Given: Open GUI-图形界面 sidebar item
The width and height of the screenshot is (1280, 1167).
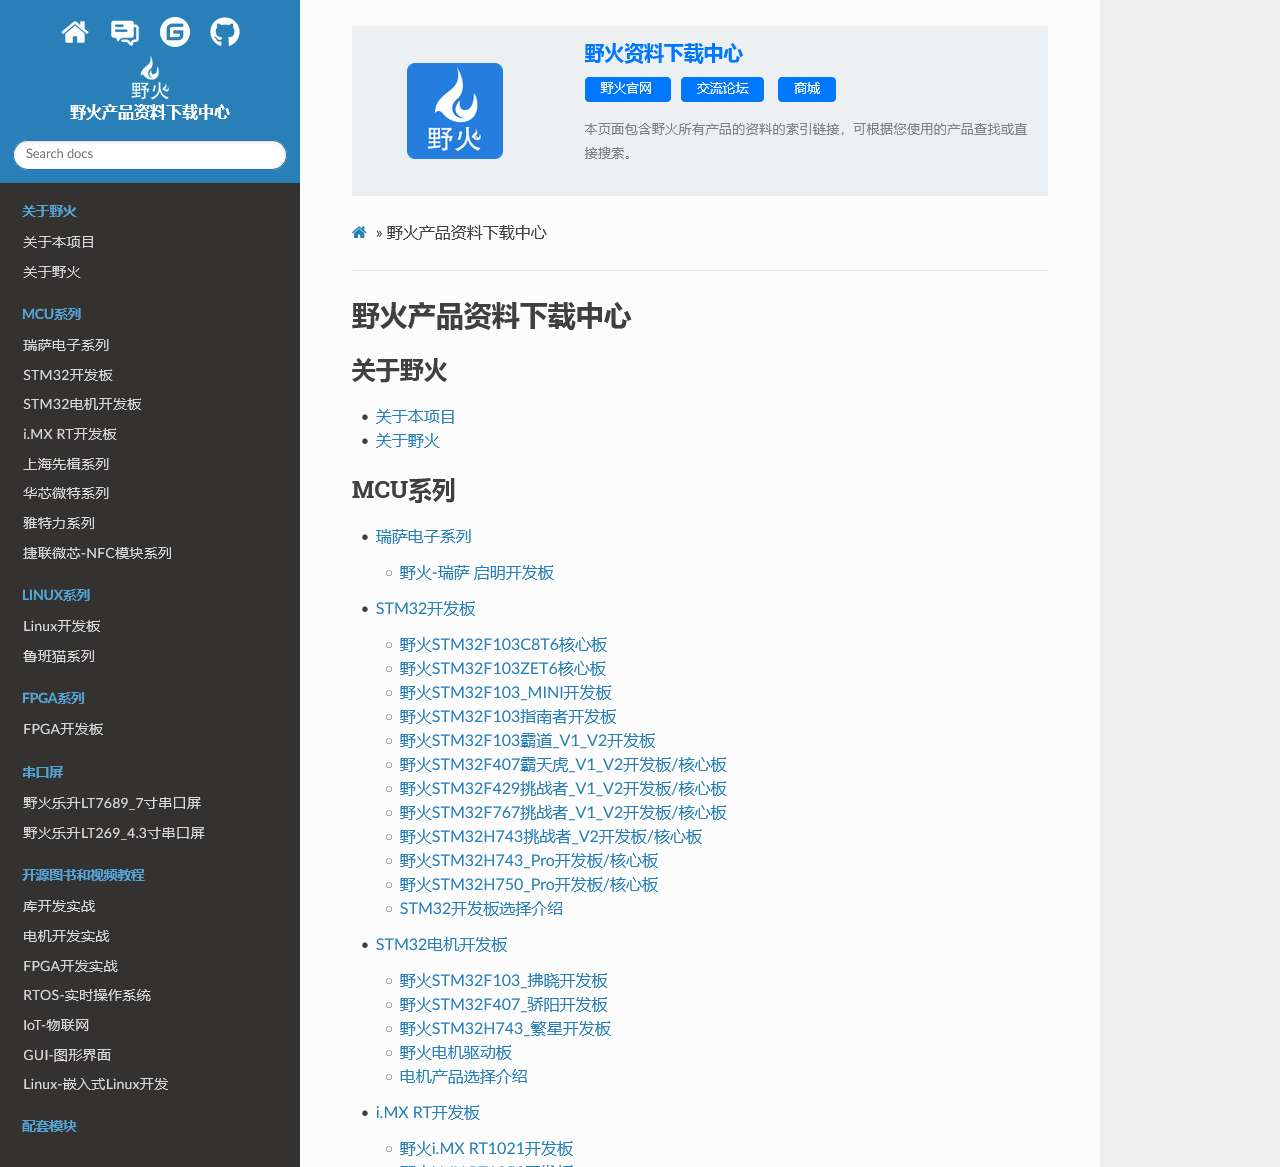Looking at the screenshot, I should pos(67,1055).
